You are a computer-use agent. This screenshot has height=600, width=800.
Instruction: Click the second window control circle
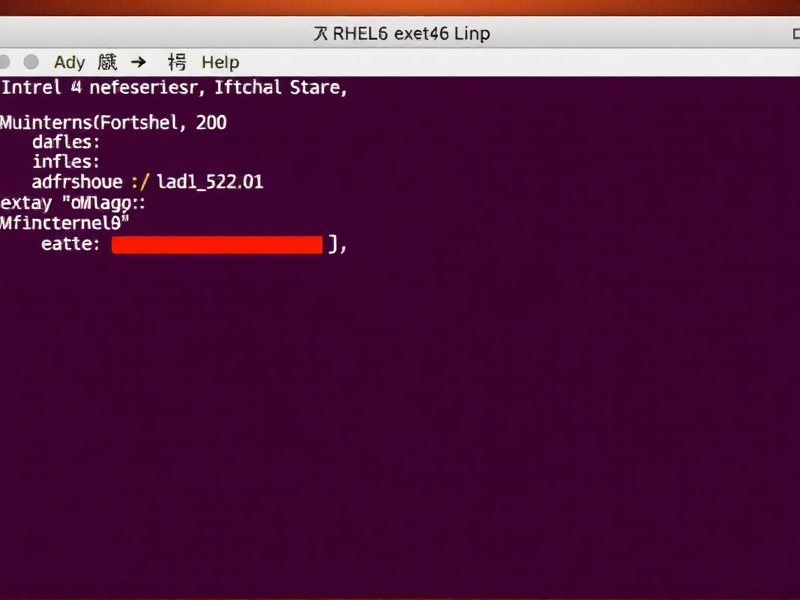31,61
